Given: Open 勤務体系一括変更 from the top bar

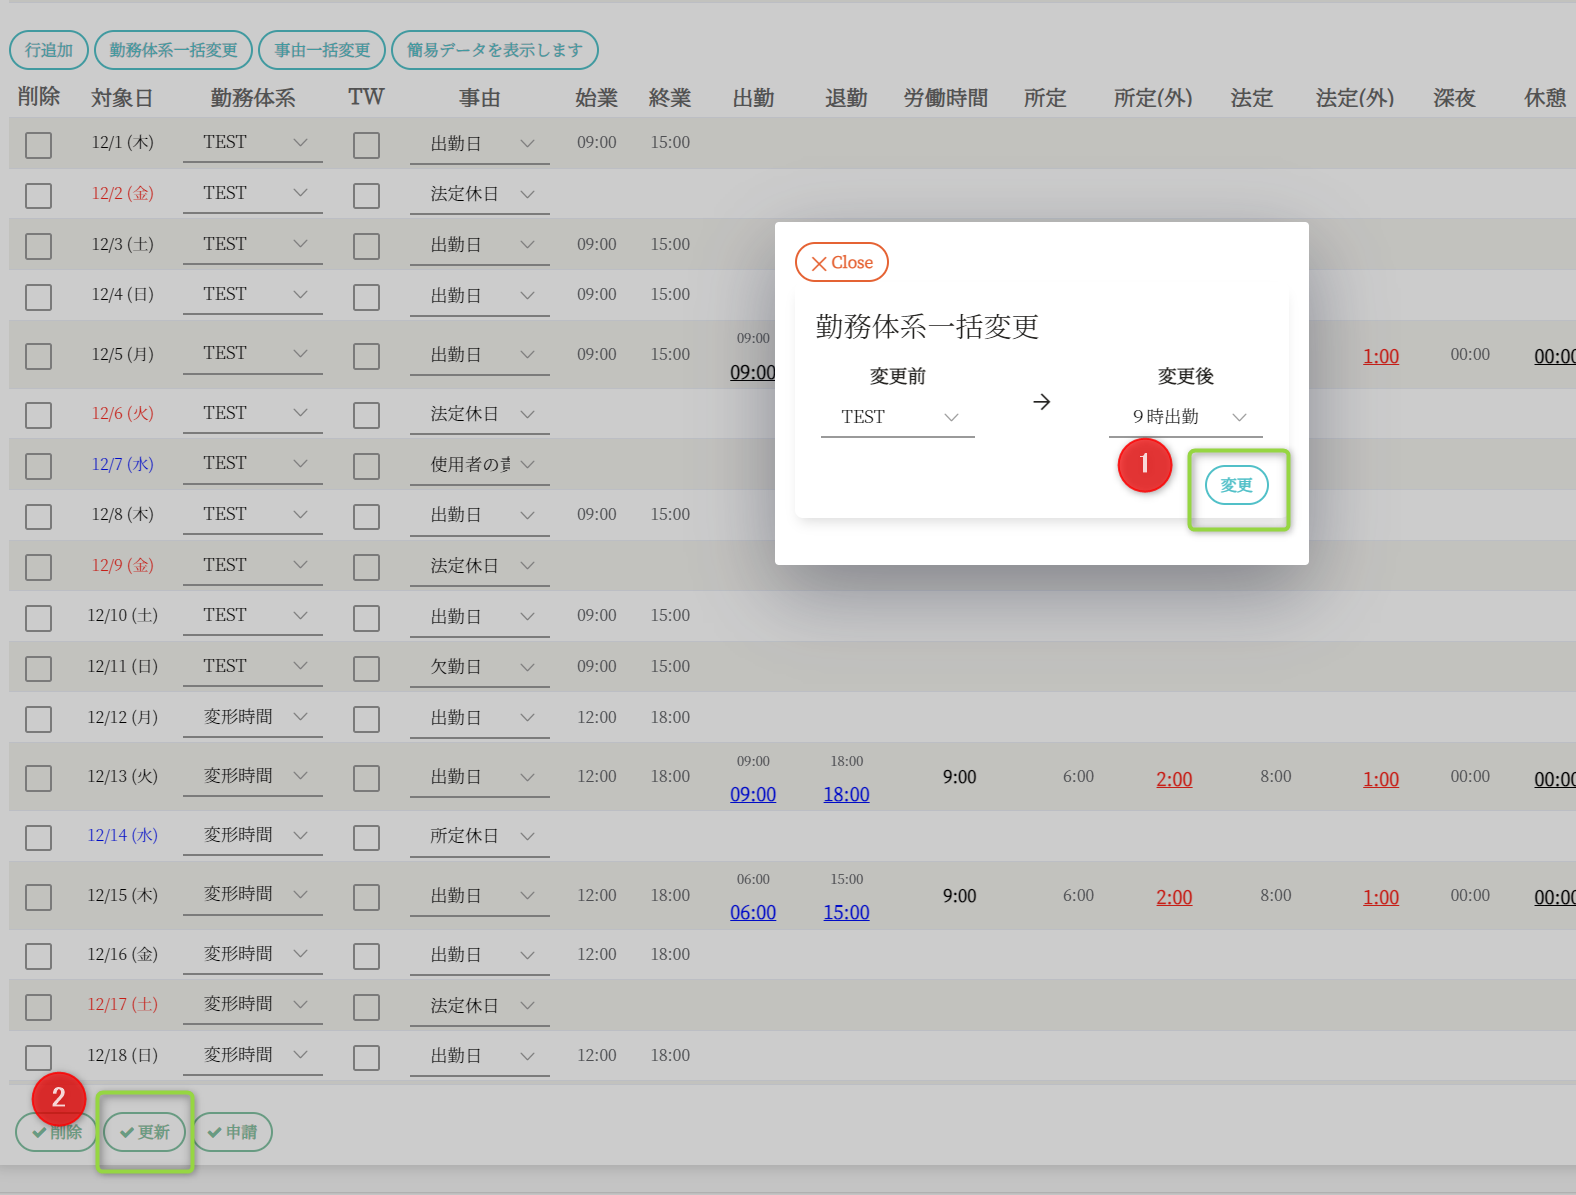Looking at the screenshot, I should (x=173, y=50).
